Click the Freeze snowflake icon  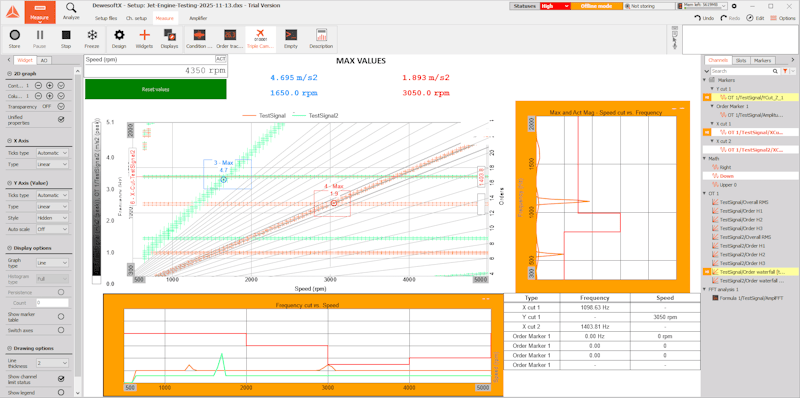coord(92,35)
